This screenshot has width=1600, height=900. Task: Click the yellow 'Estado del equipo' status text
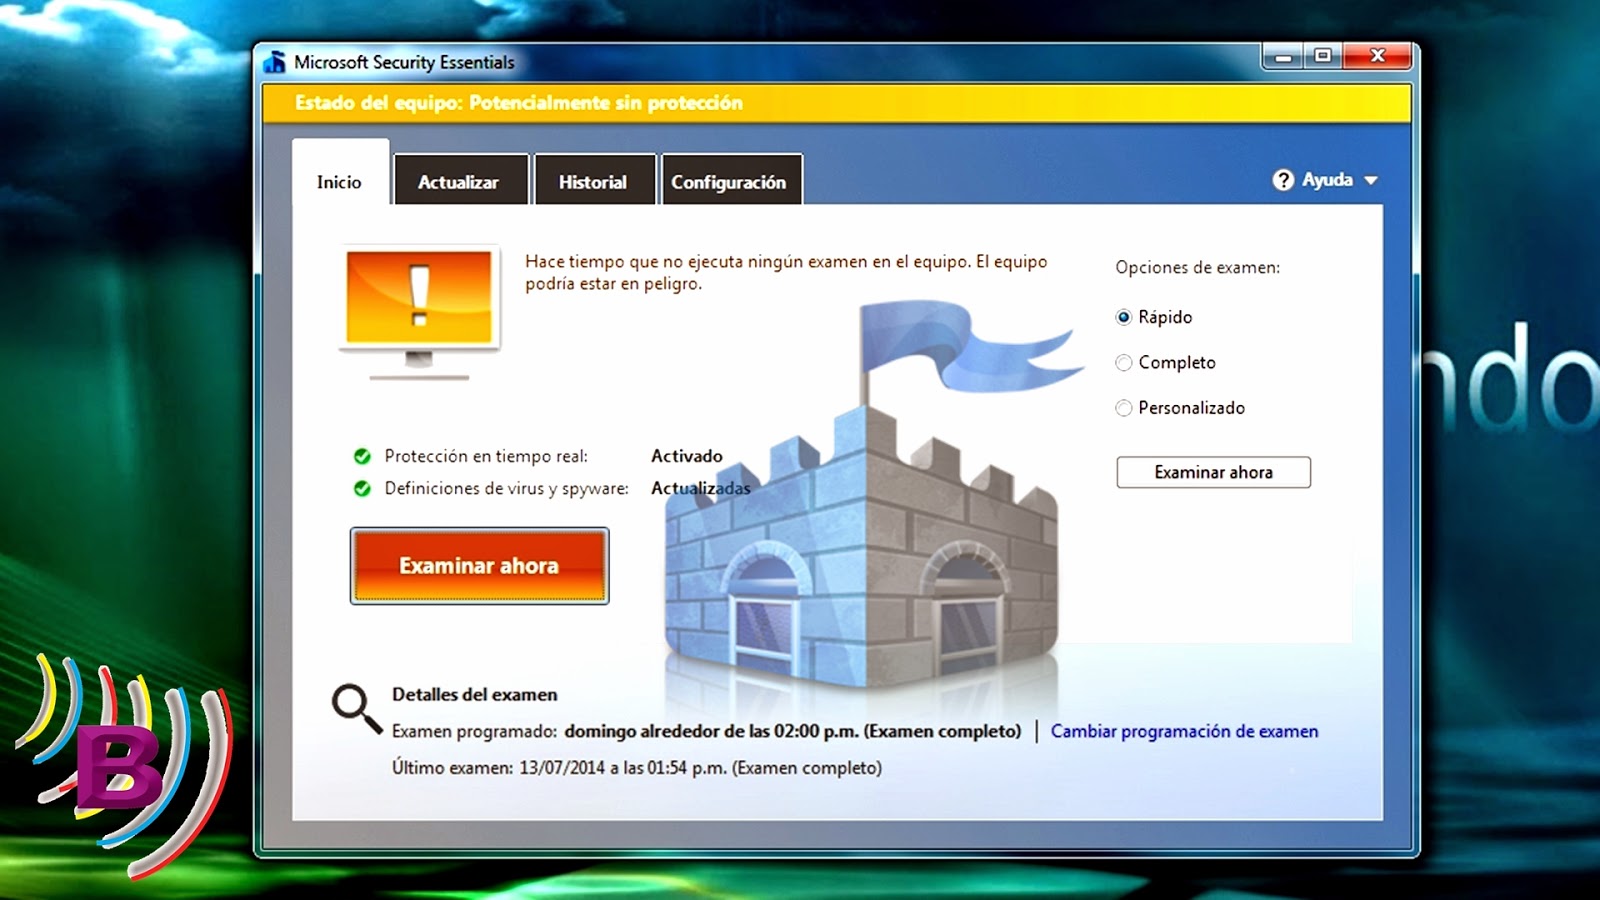(518, 103)
